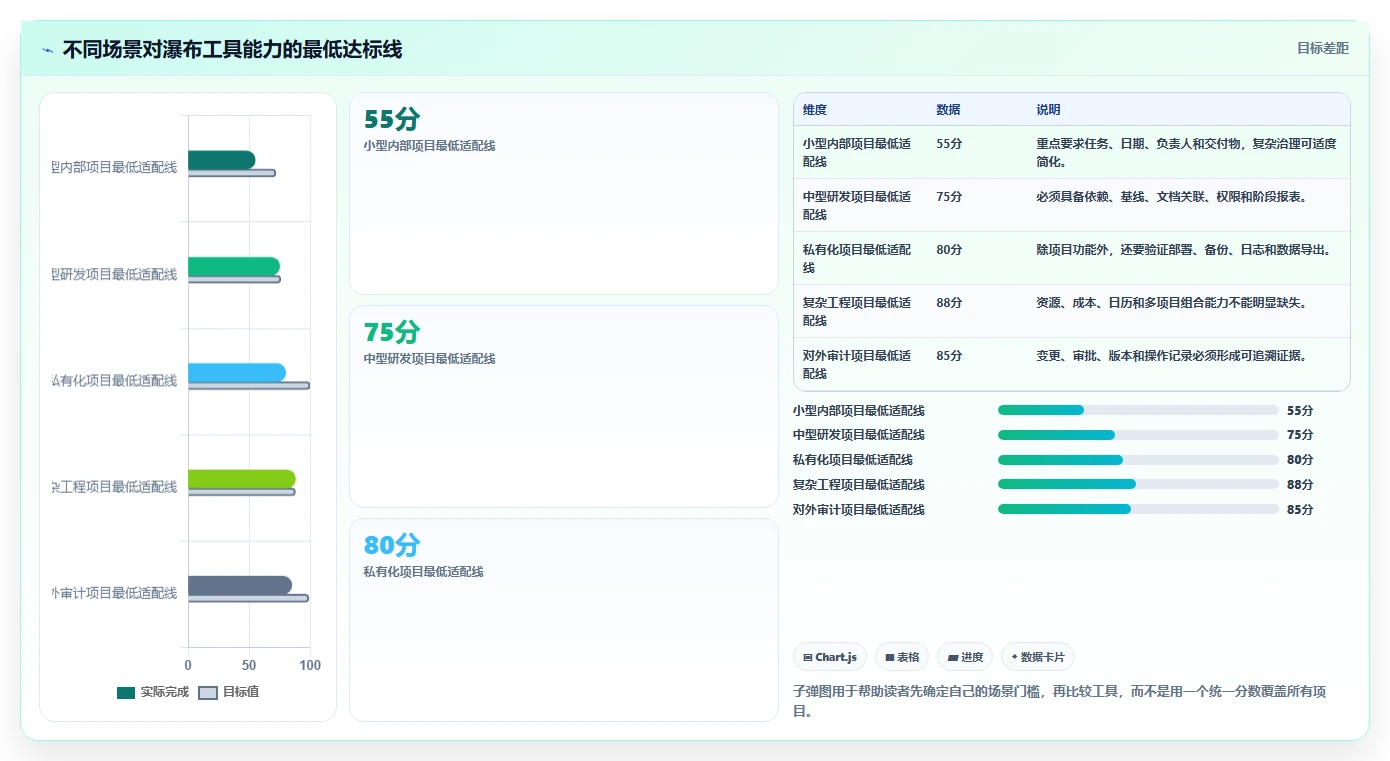Click the 85分 cell in the table
Screen dimensions: 1390x761
949,356
